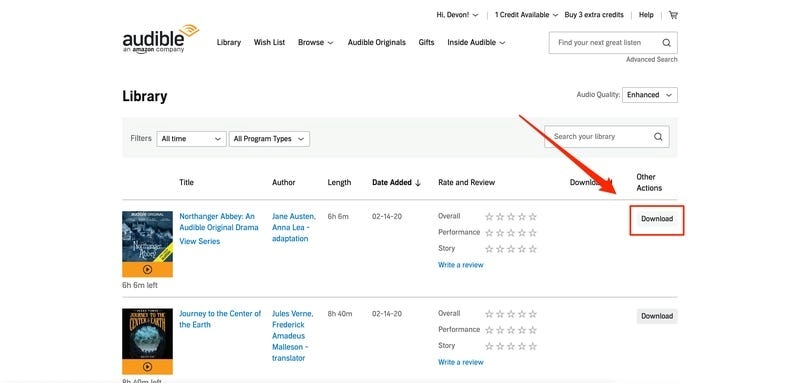The image size is (800, 383).
Task: Rate Northanger Abbey Story two stars
Action: coord(500,249)
